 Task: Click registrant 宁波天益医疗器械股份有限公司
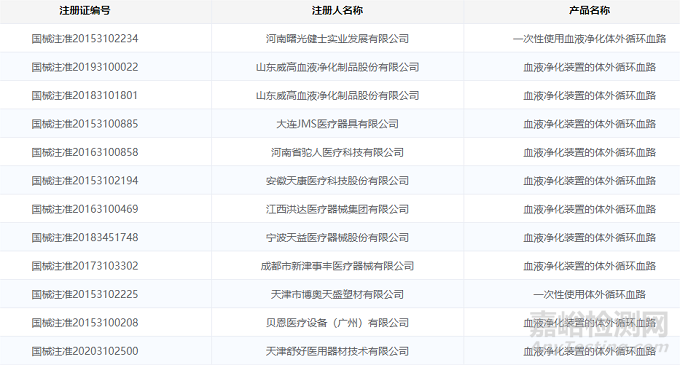(x=337, y=238)
